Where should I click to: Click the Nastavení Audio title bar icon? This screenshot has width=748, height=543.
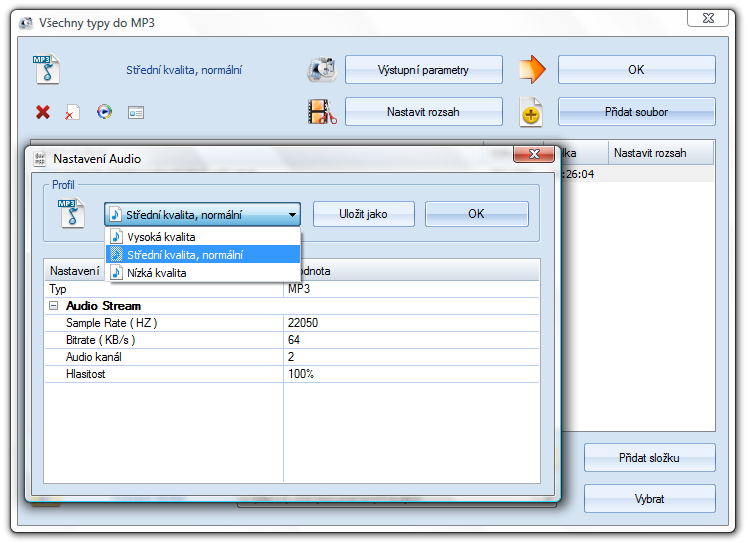[40, 158]
